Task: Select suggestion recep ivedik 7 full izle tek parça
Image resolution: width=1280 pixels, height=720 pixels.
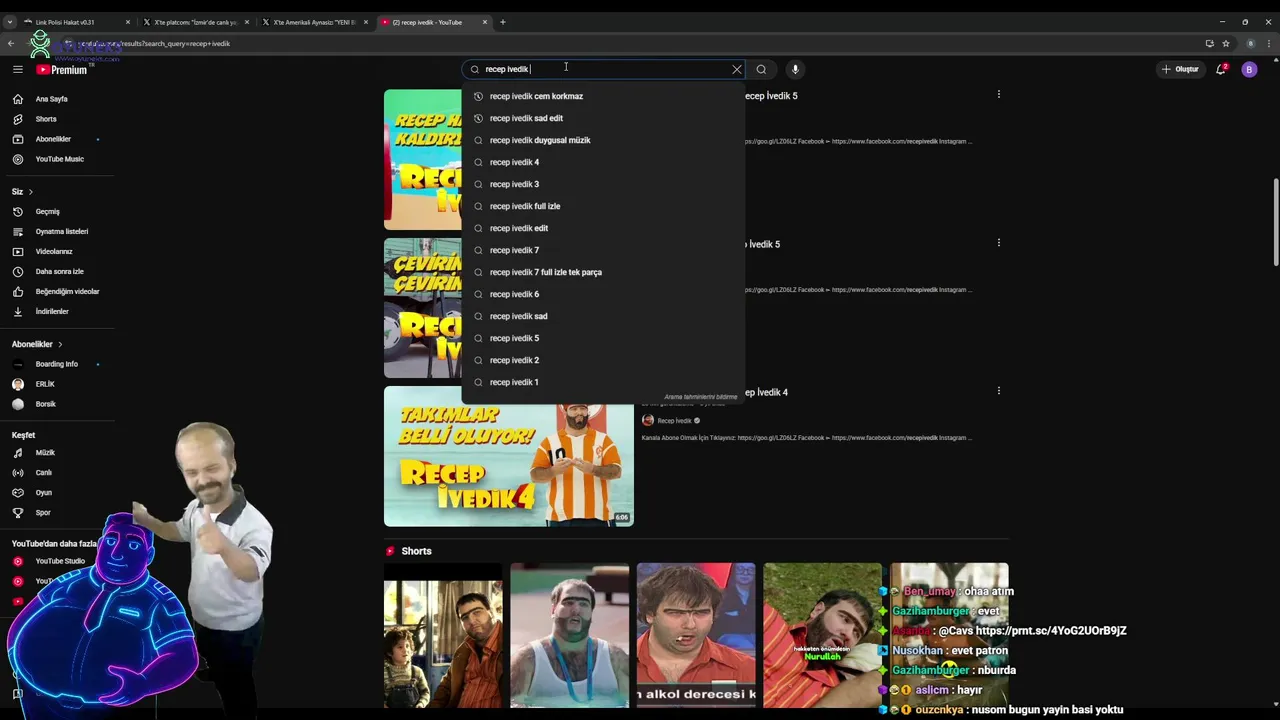Action: pyautogui.click(x=603, y=272)
